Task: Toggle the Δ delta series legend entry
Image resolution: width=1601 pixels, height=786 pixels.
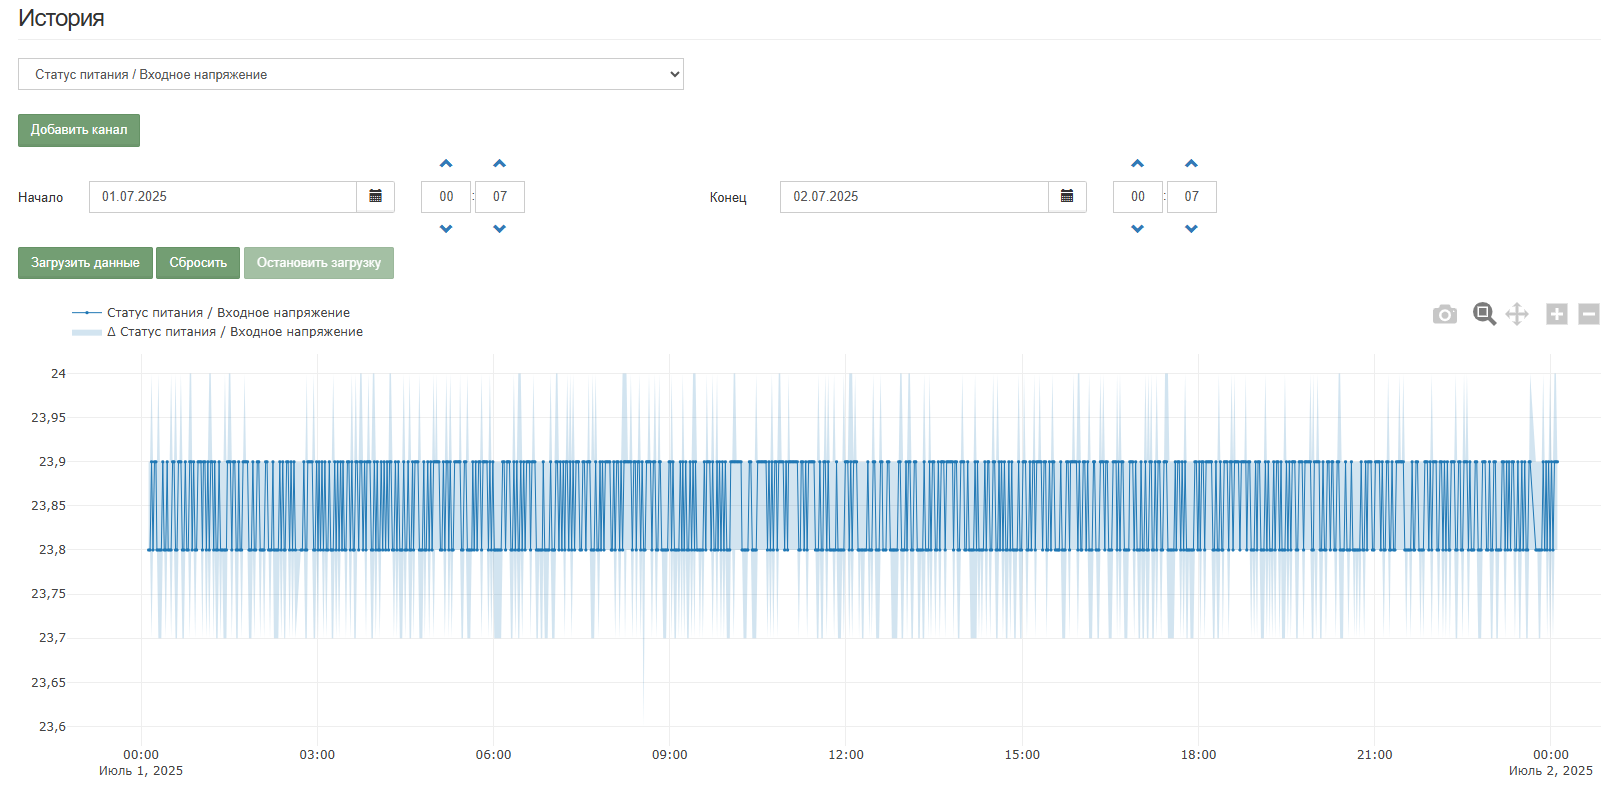Action: tap(217, 332)
